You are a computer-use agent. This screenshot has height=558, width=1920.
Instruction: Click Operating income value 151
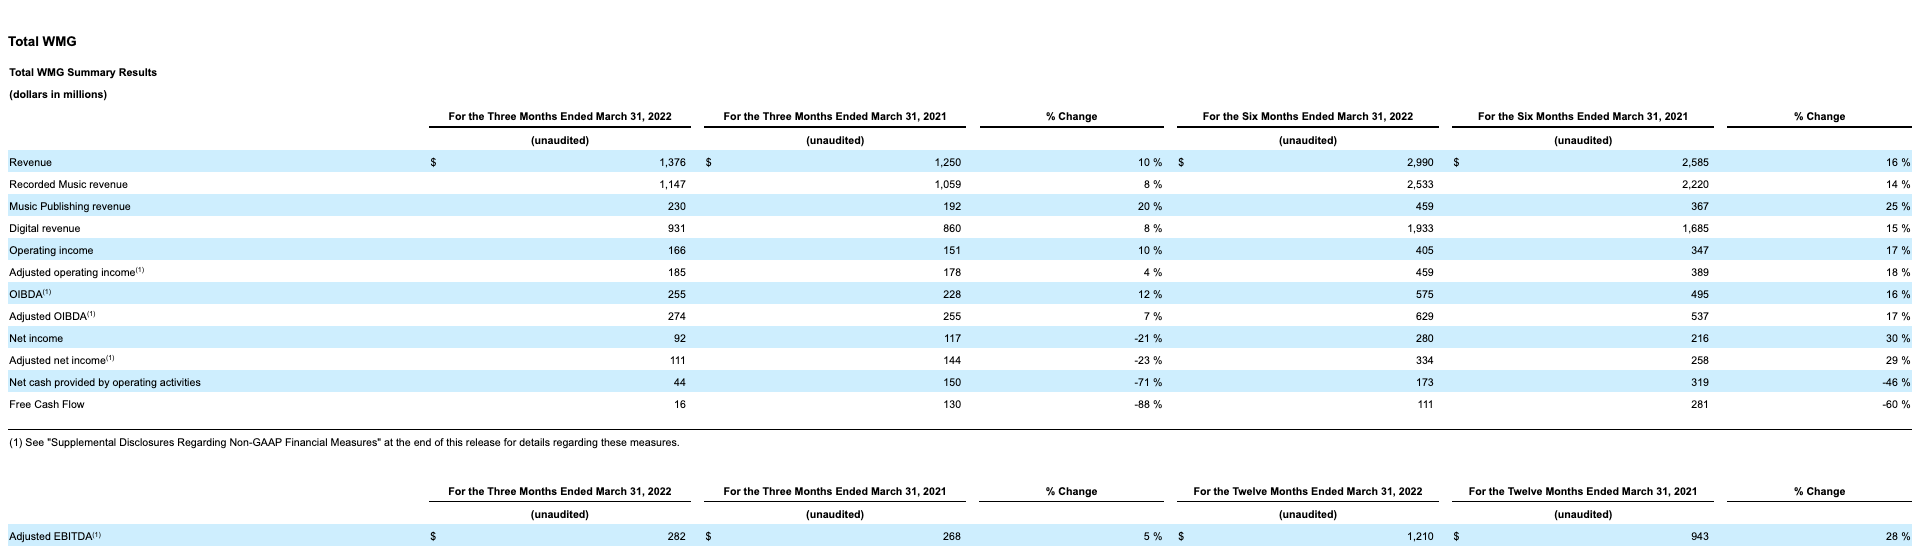[x=952, y=250]
